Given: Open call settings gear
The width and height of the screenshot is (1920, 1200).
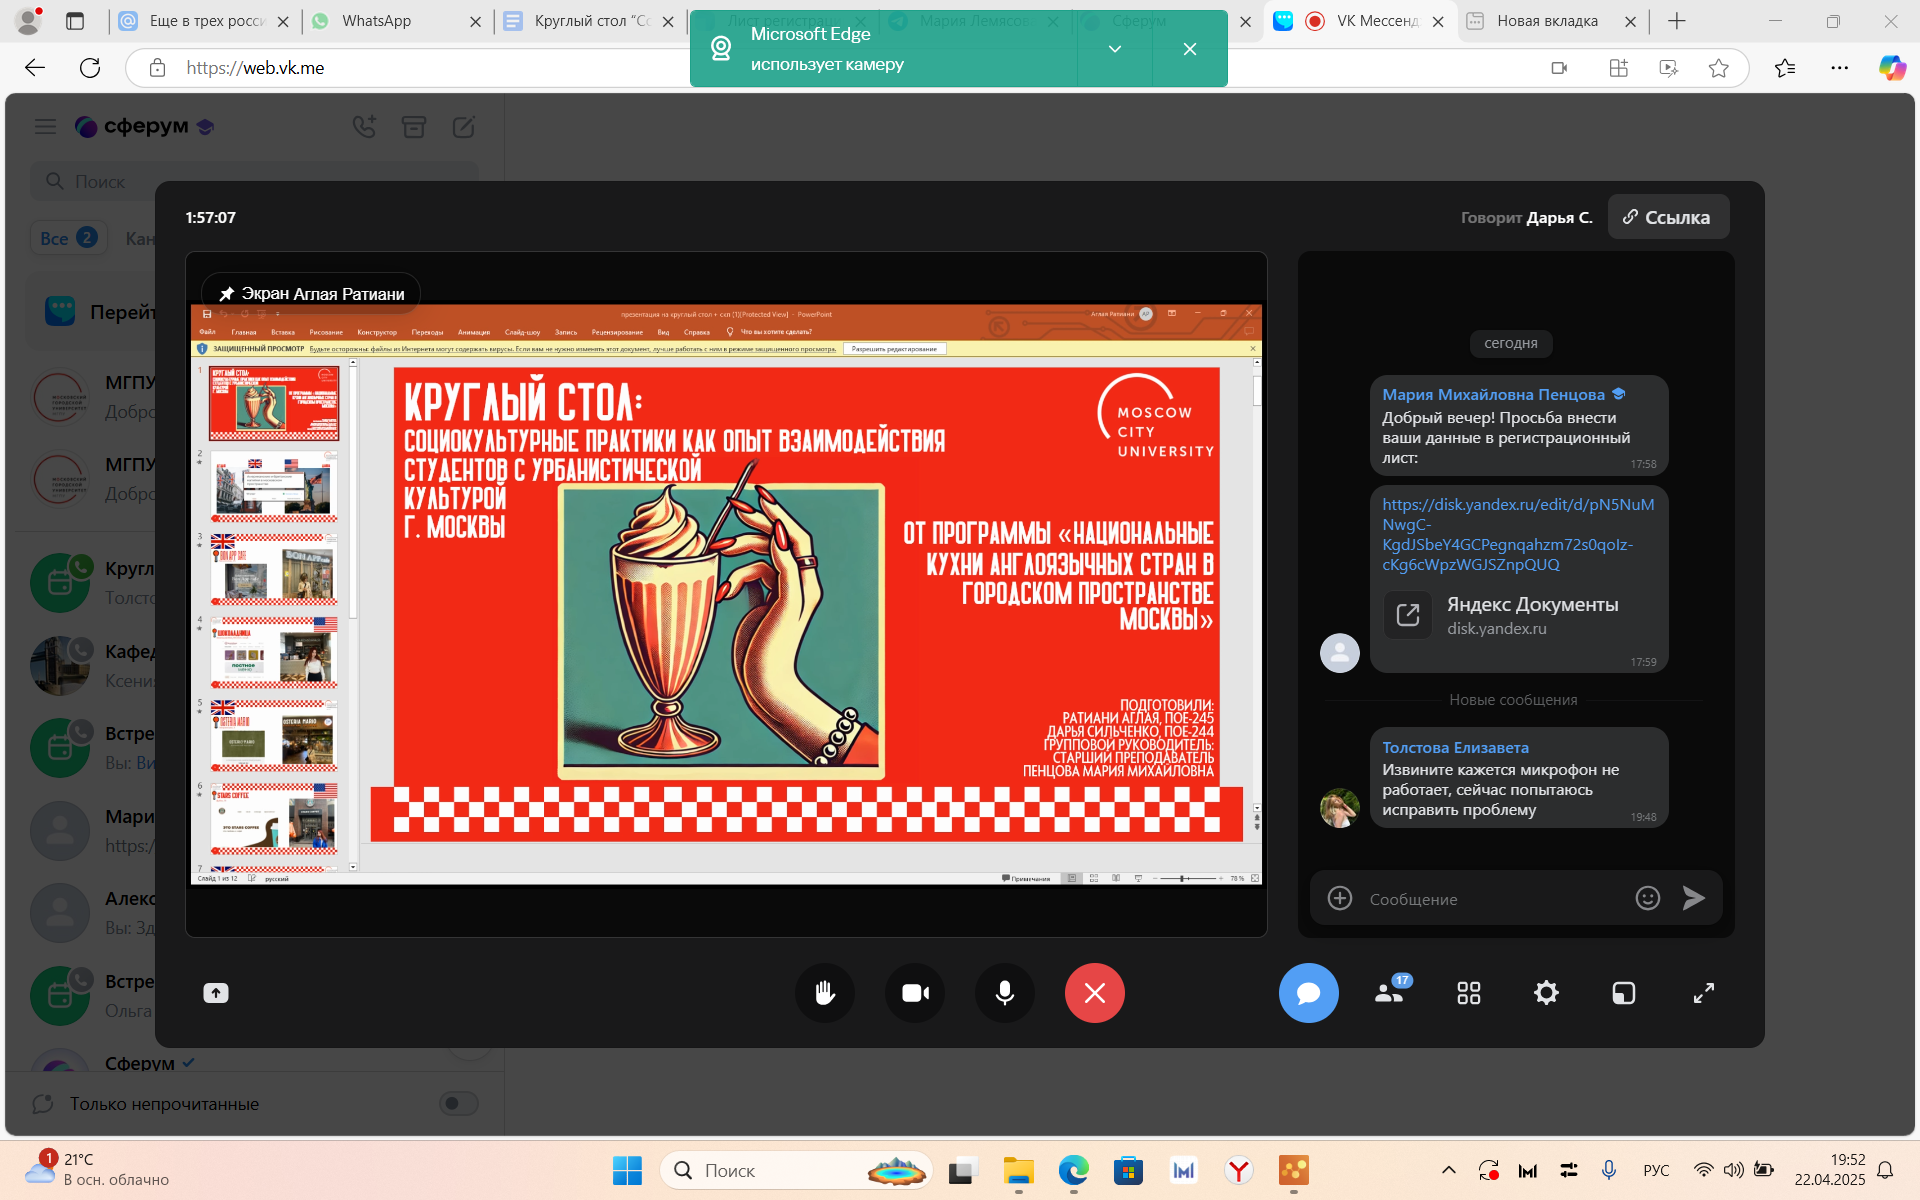Looking at the screenshot, I should point(1546,993).
